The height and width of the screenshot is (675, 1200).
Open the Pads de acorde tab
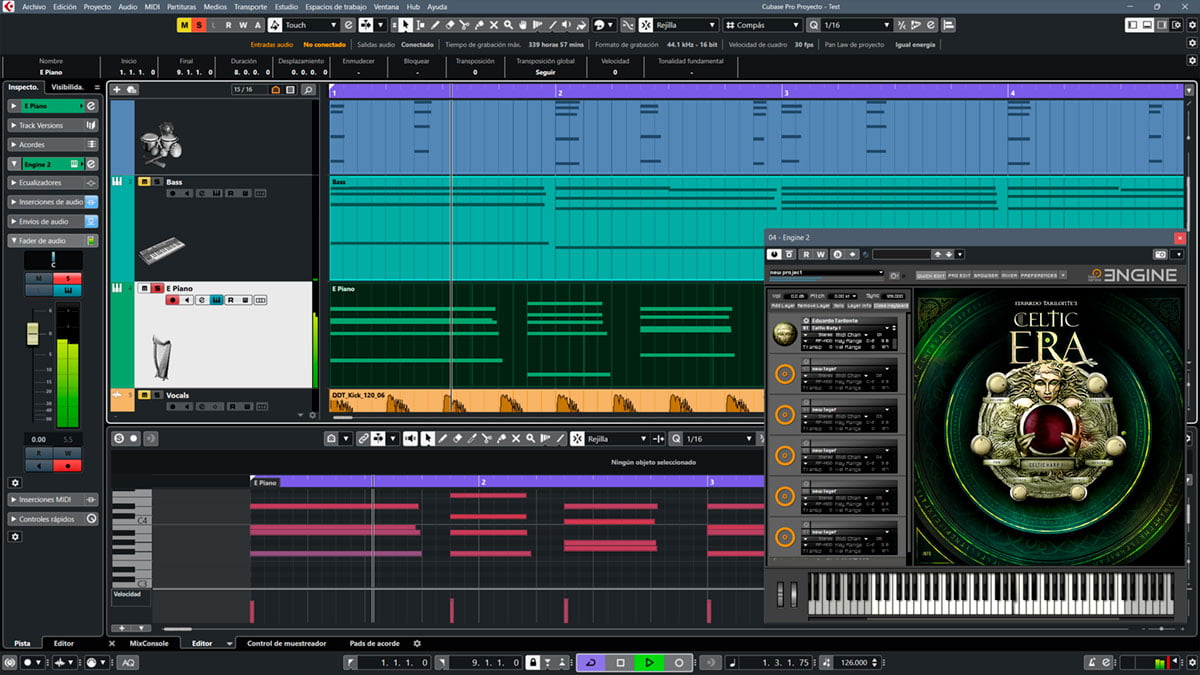pos(375,644)
